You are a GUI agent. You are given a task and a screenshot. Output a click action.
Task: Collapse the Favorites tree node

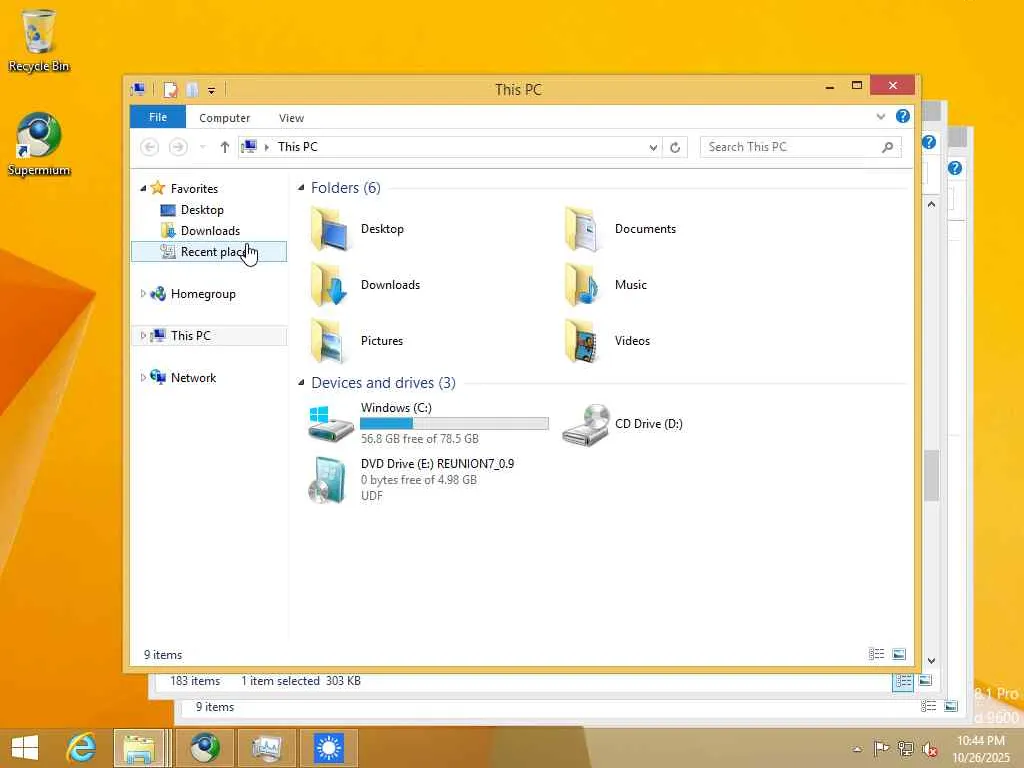[143, 188]
